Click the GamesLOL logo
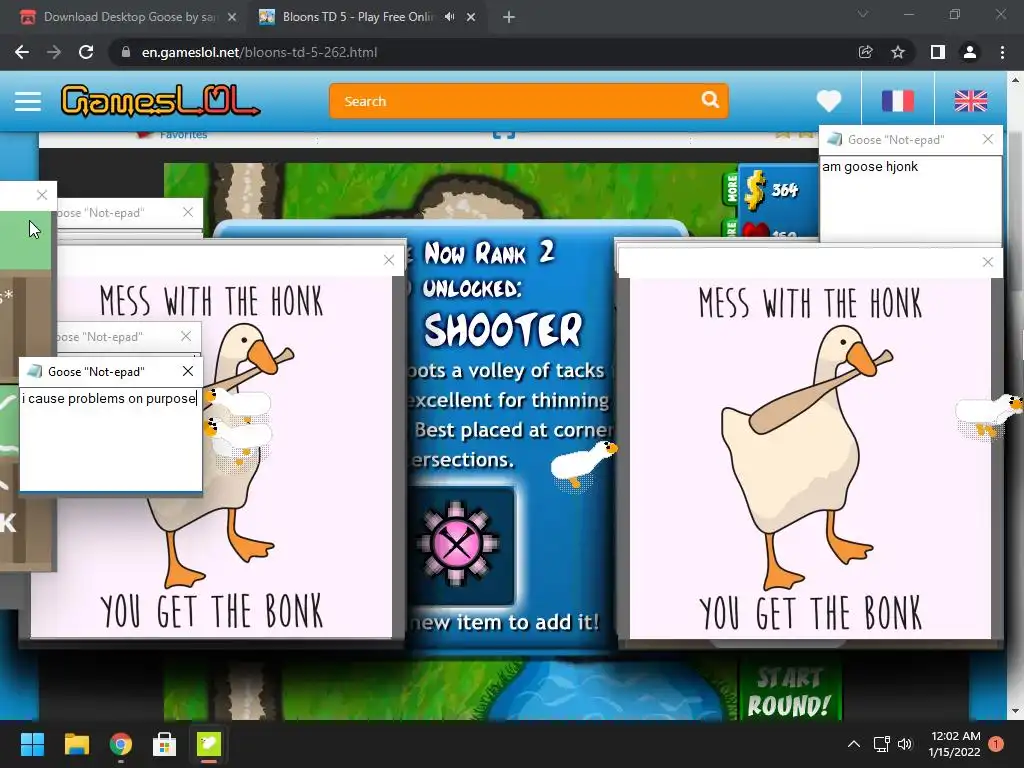This screenshot has width=1024, height=768. click(160, 101)
